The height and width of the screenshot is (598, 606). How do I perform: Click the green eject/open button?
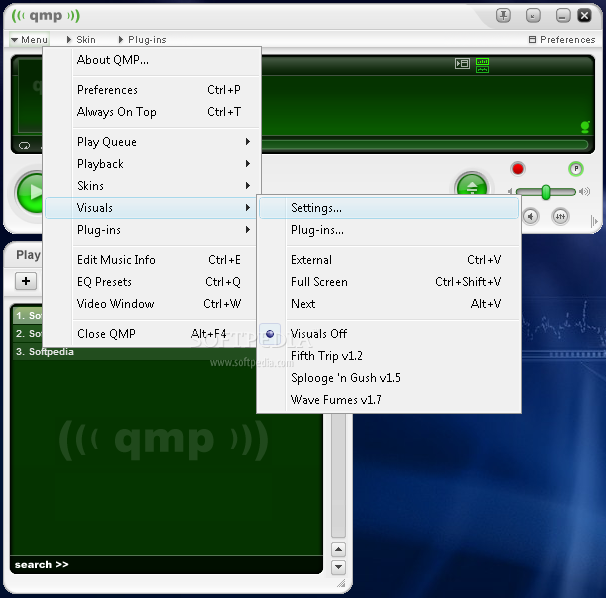(472, 186)
